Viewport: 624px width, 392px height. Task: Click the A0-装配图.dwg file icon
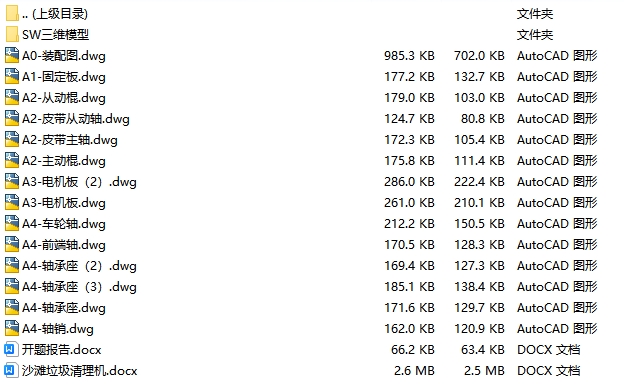pos(12,56)
